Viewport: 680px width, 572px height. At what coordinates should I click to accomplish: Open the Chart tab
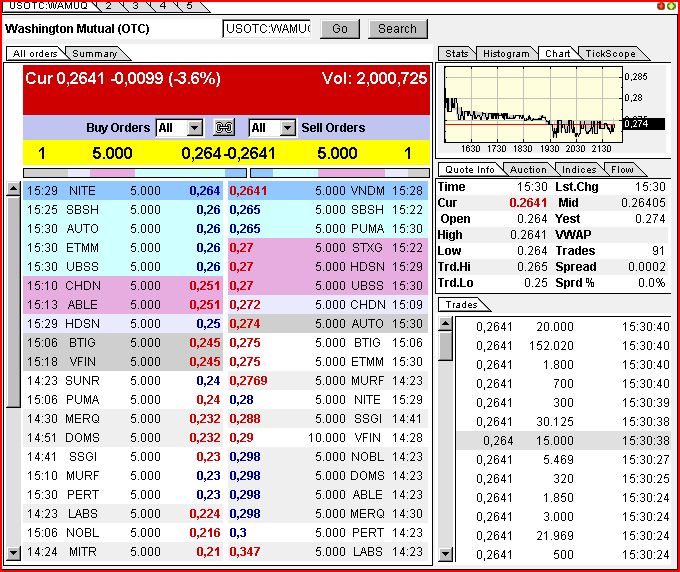pyautogui.click(x=558, y=53)
